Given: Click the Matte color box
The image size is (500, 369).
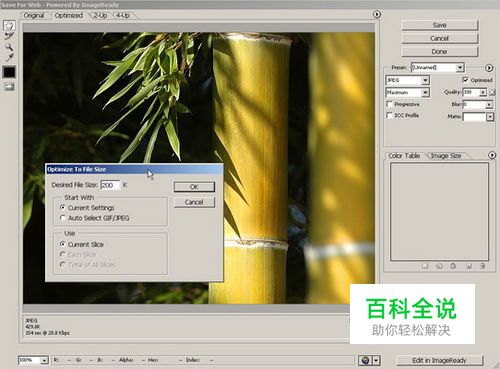Looking at the screenshot, I should [x=474, y=117].
